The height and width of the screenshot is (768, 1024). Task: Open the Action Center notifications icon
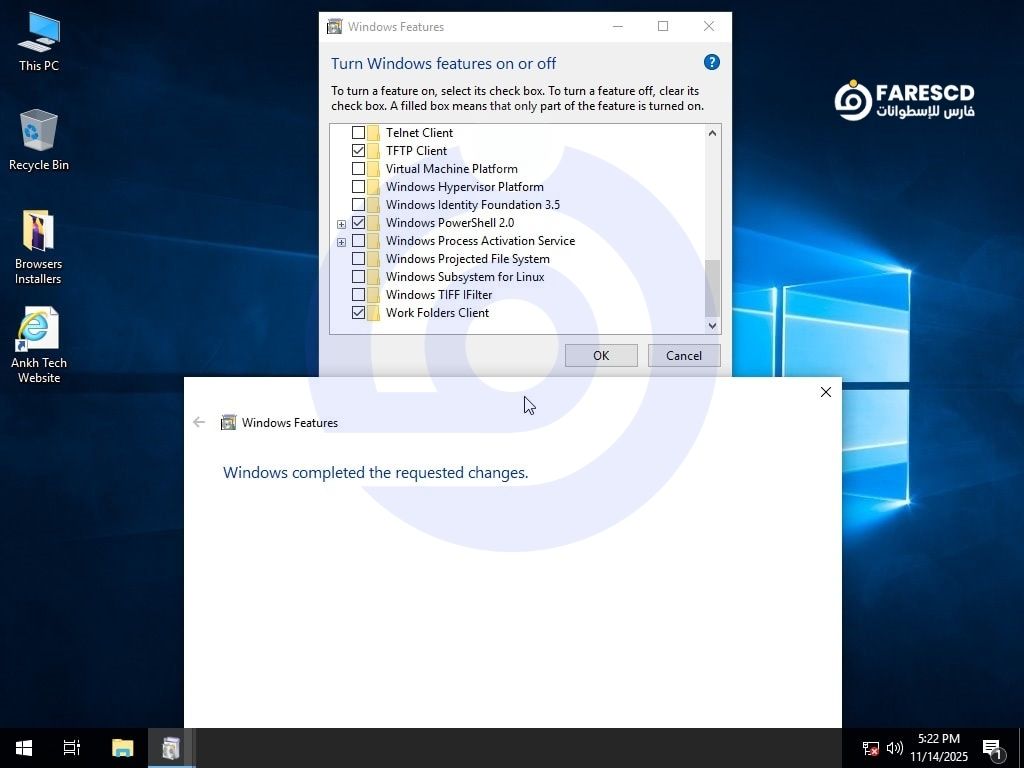click(x=992, y=748)
